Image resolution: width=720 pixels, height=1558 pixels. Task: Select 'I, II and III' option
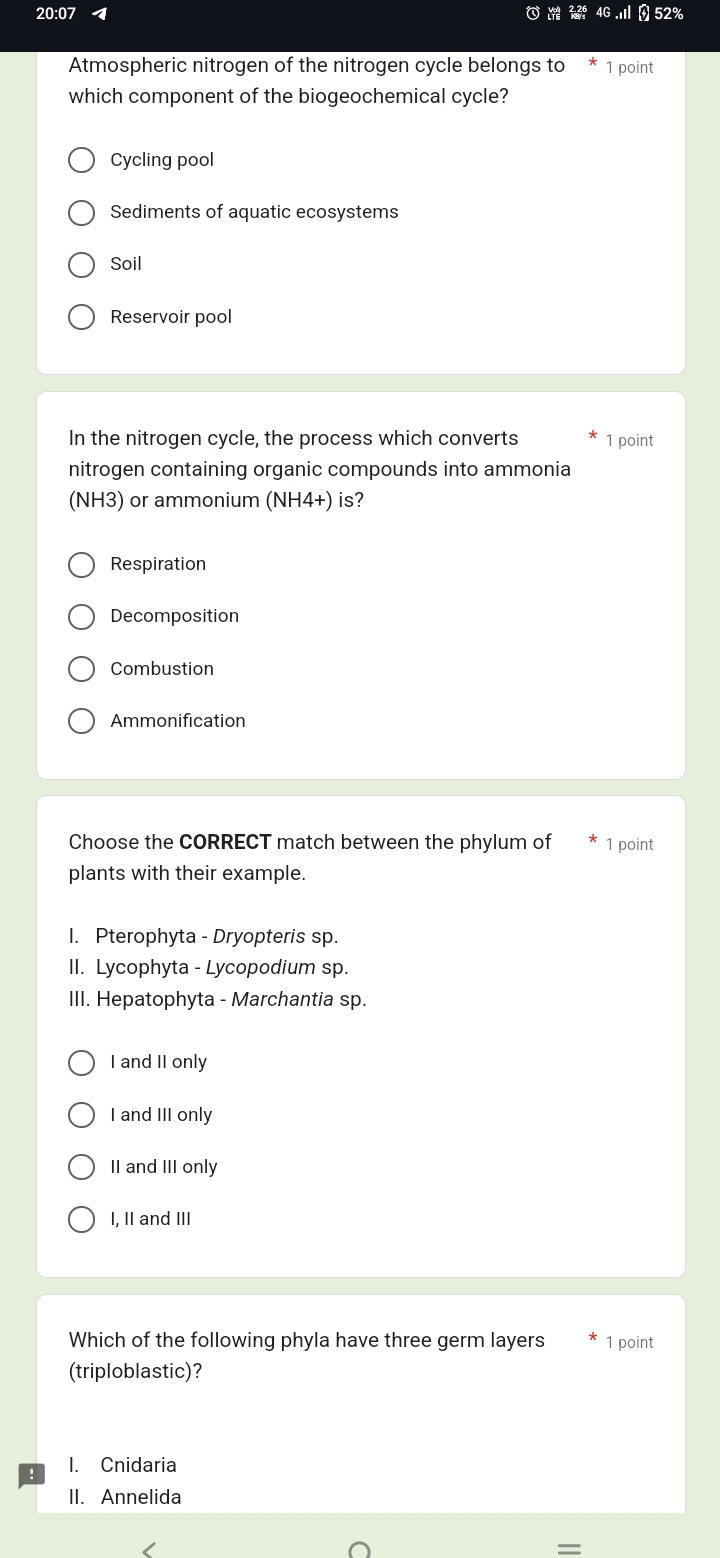click(x=82, y=1219)
